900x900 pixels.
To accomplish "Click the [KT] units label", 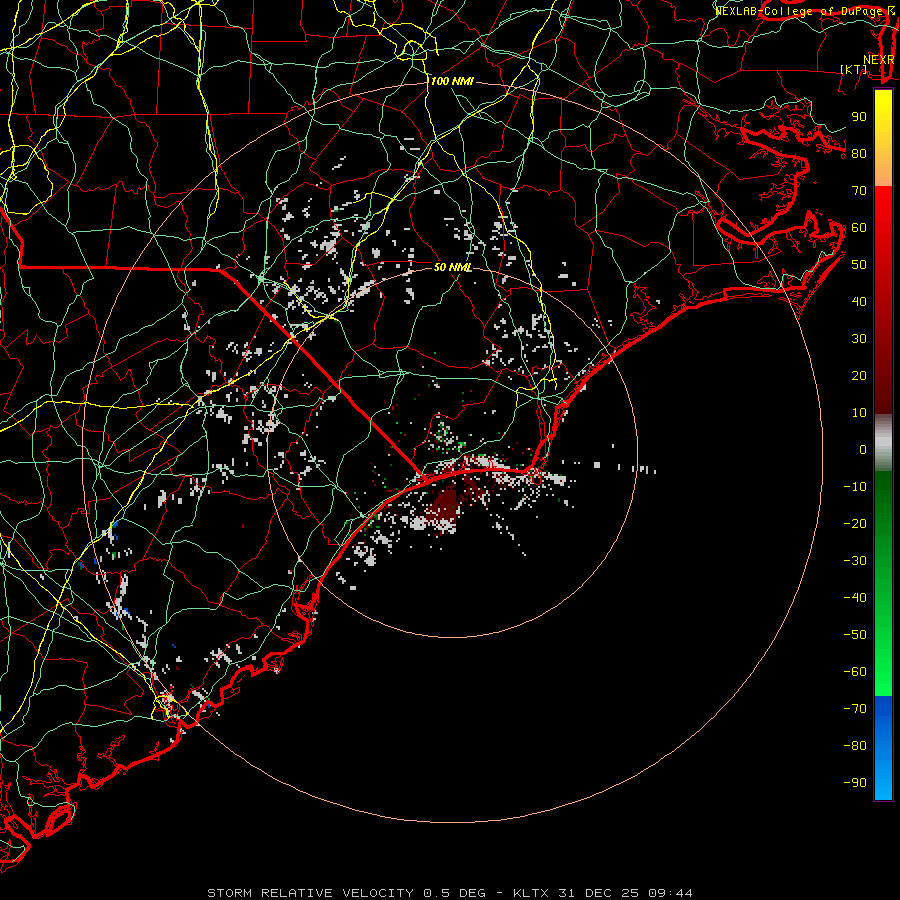I will point(854,69).
